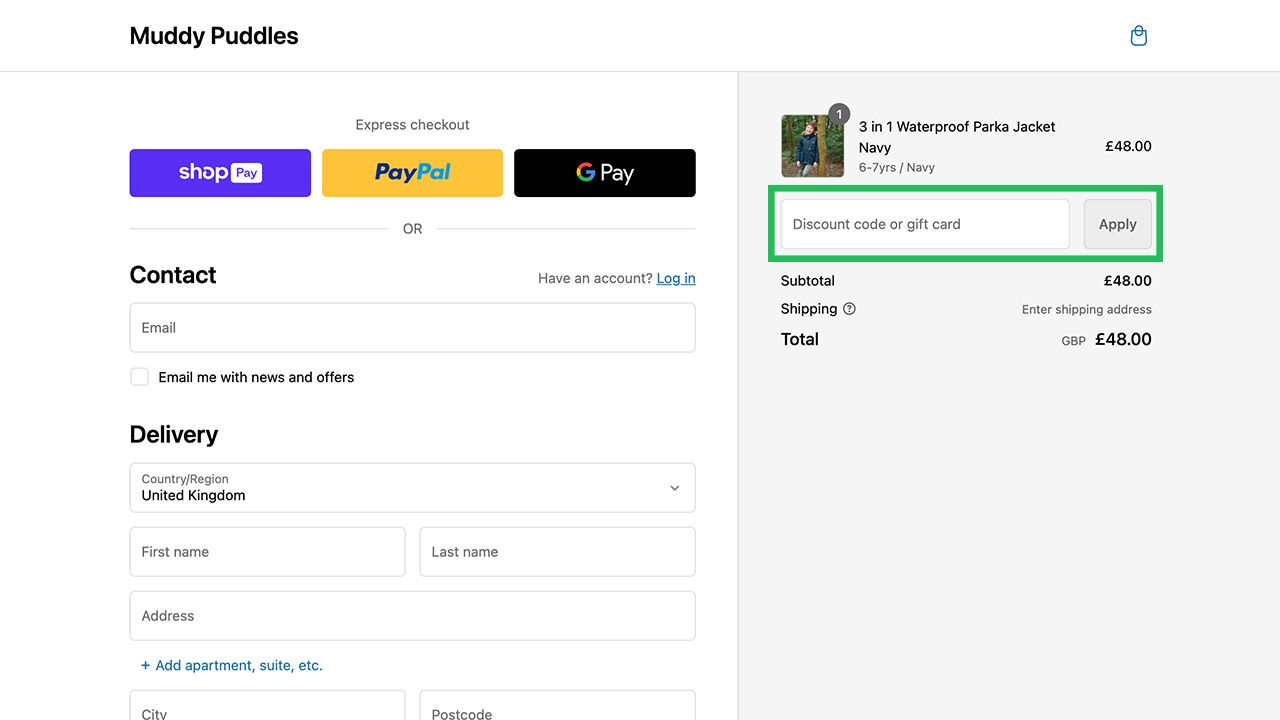The height and width of the screenshot is (720, 1280).
Task: Pay with Google Pay express checkout
Action: (x=605, y=173)
